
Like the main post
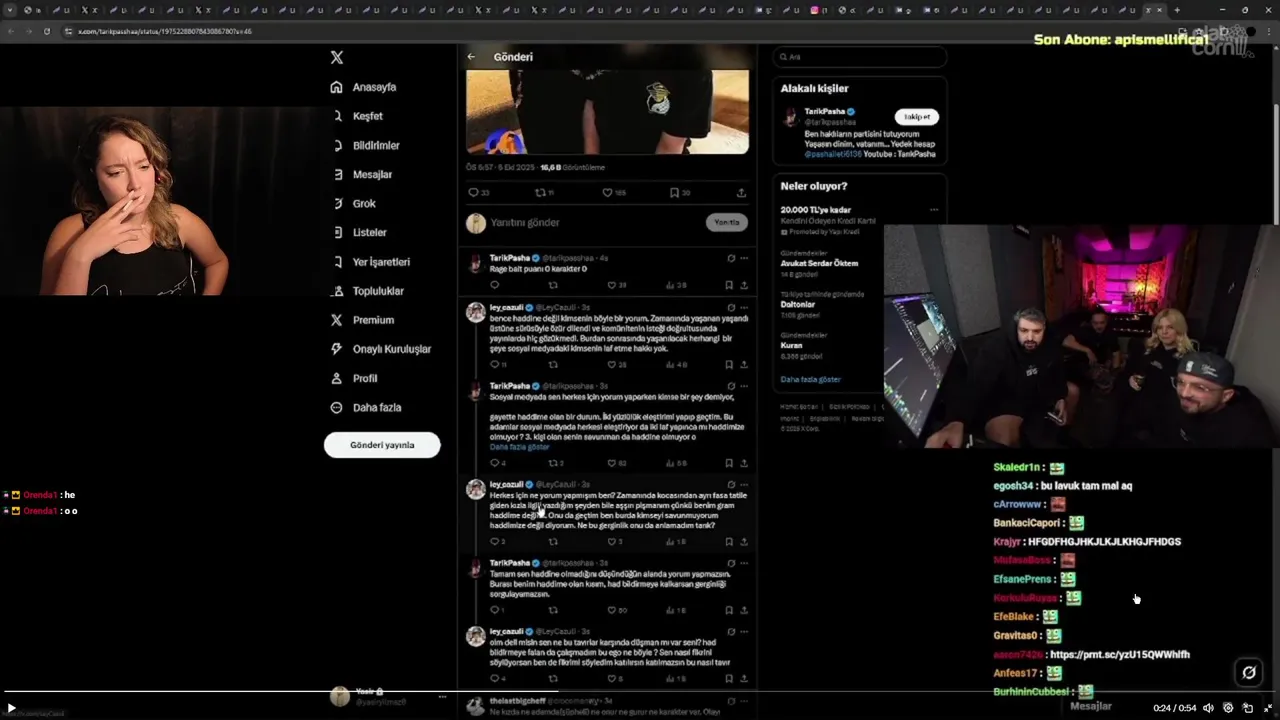(607, 193)
